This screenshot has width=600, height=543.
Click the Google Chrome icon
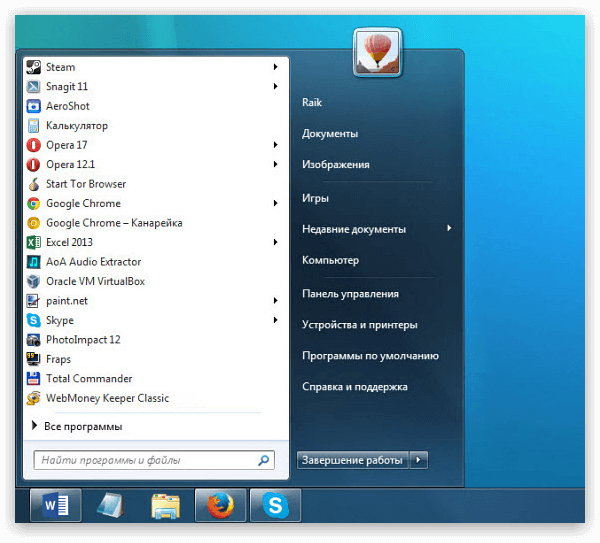tap(34, 204)
